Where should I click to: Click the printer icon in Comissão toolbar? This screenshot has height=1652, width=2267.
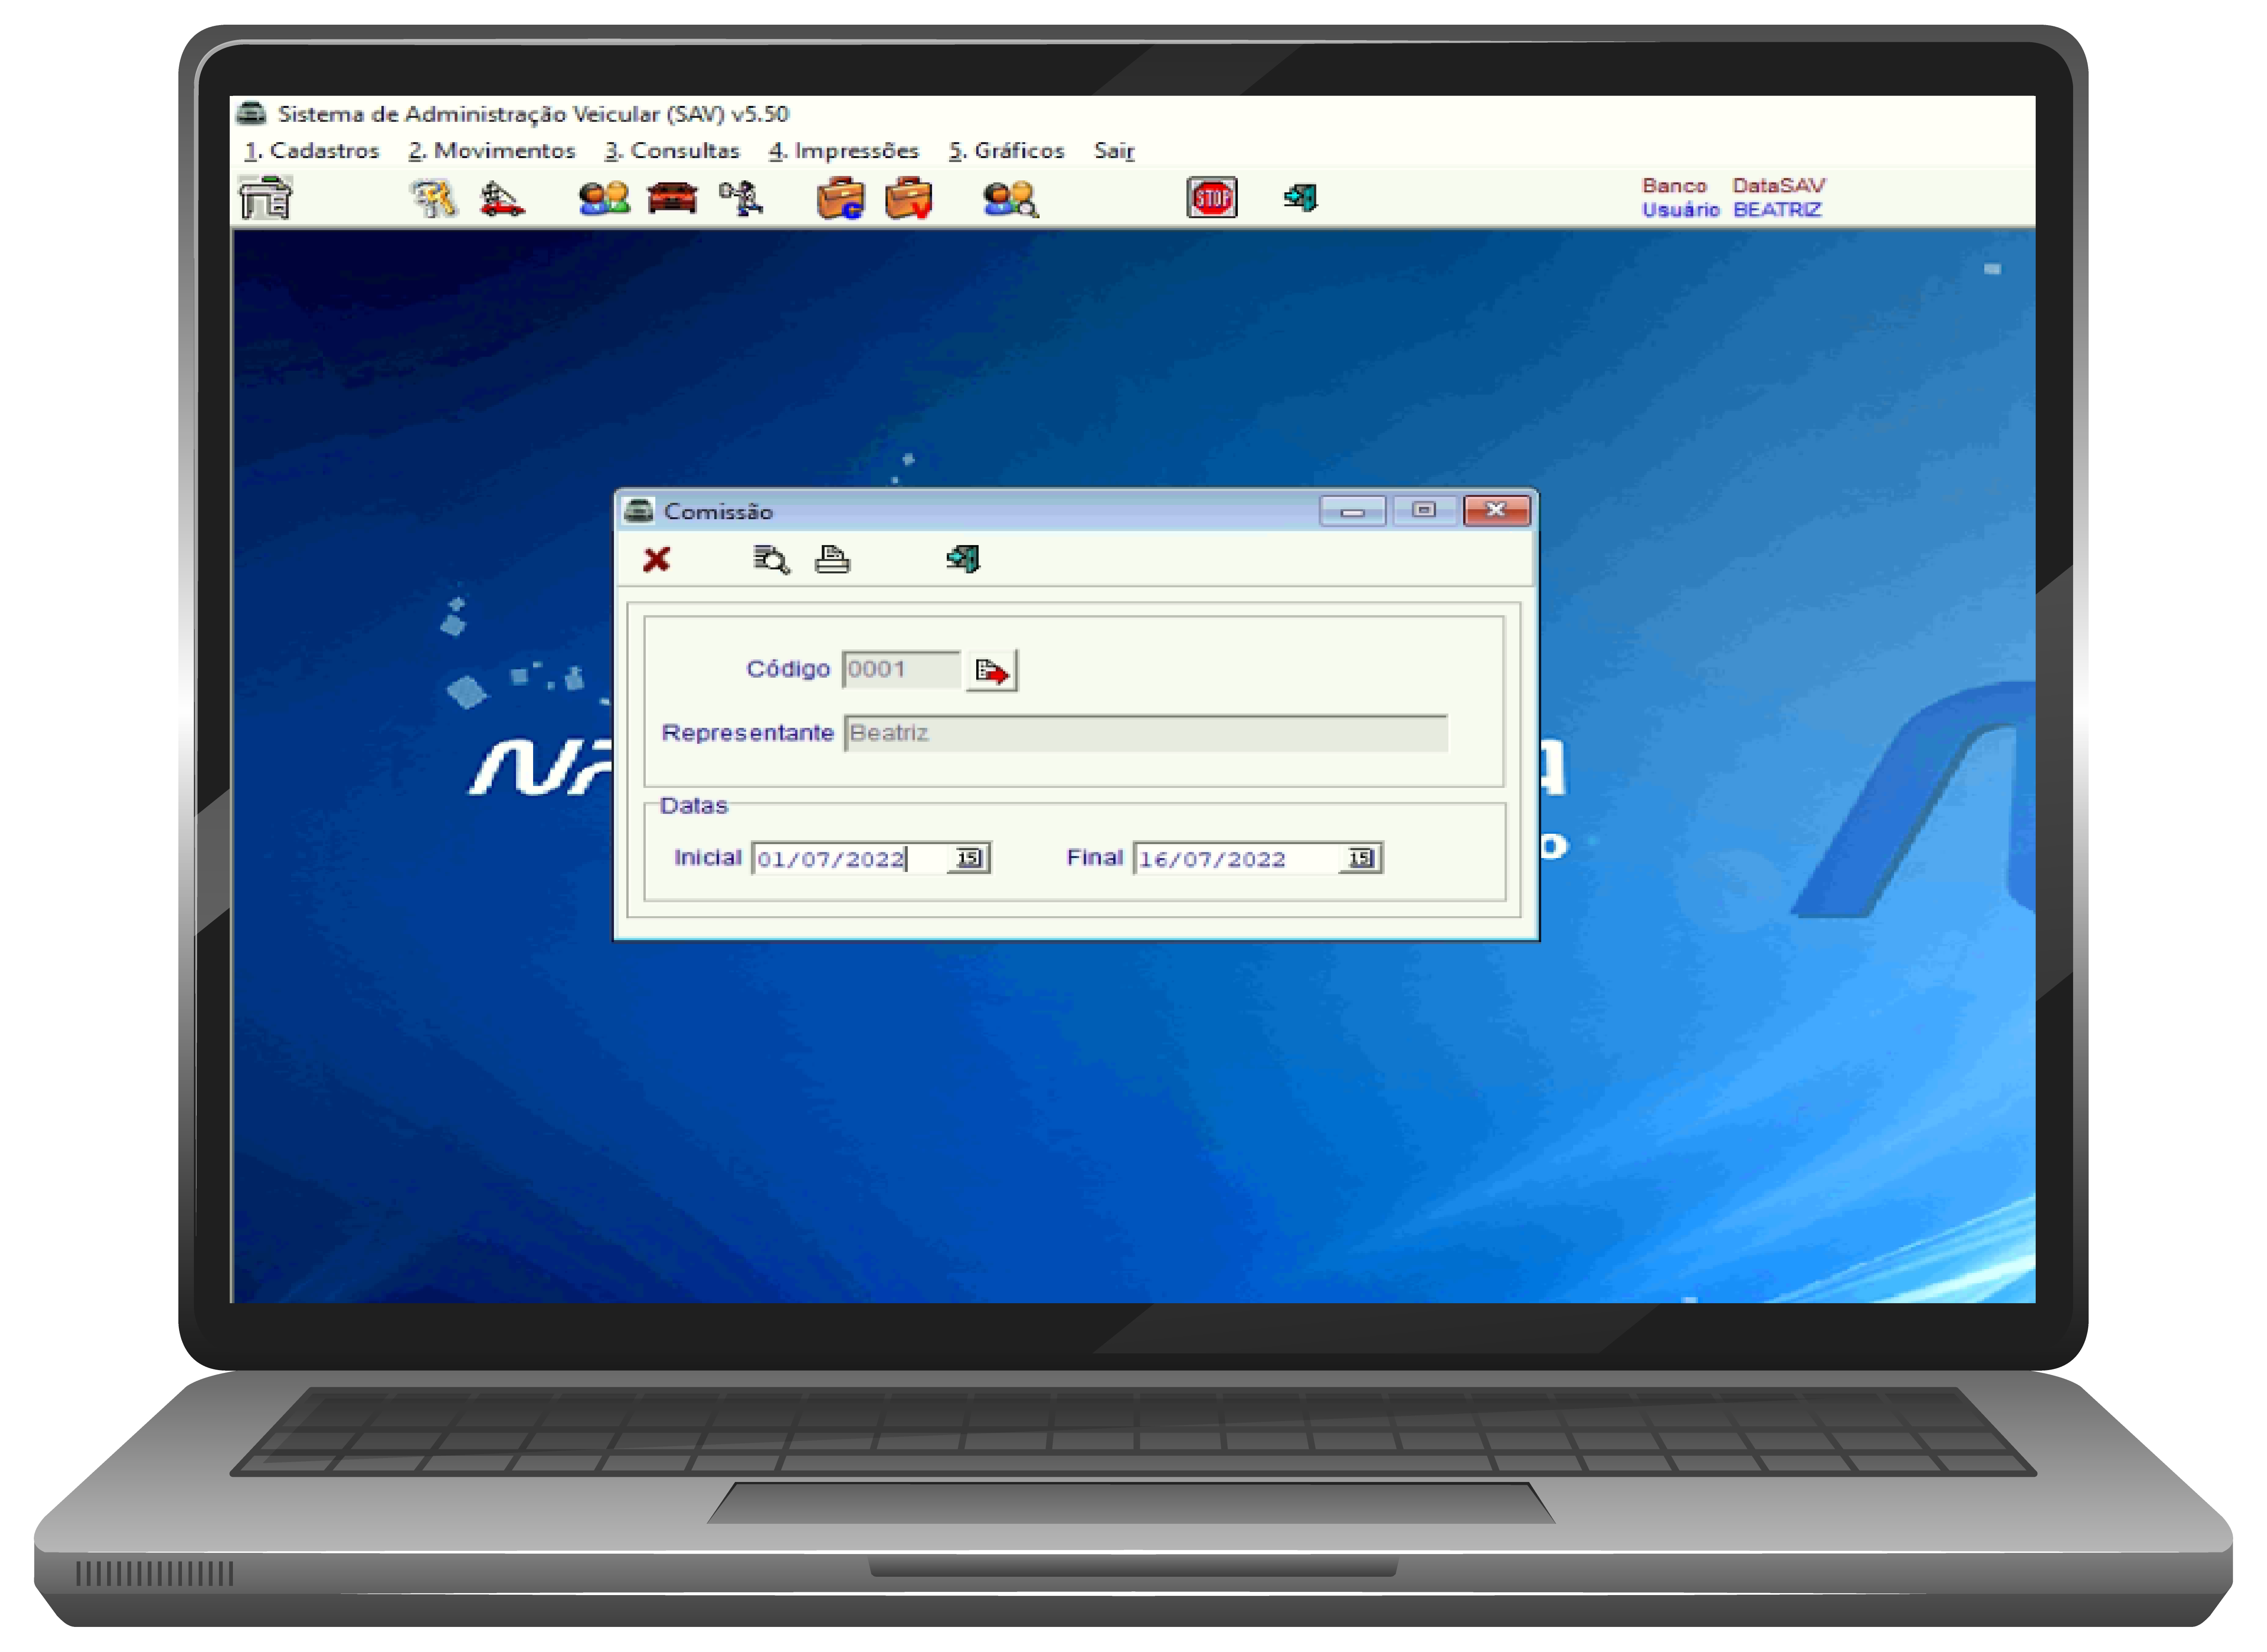[832, 559]
